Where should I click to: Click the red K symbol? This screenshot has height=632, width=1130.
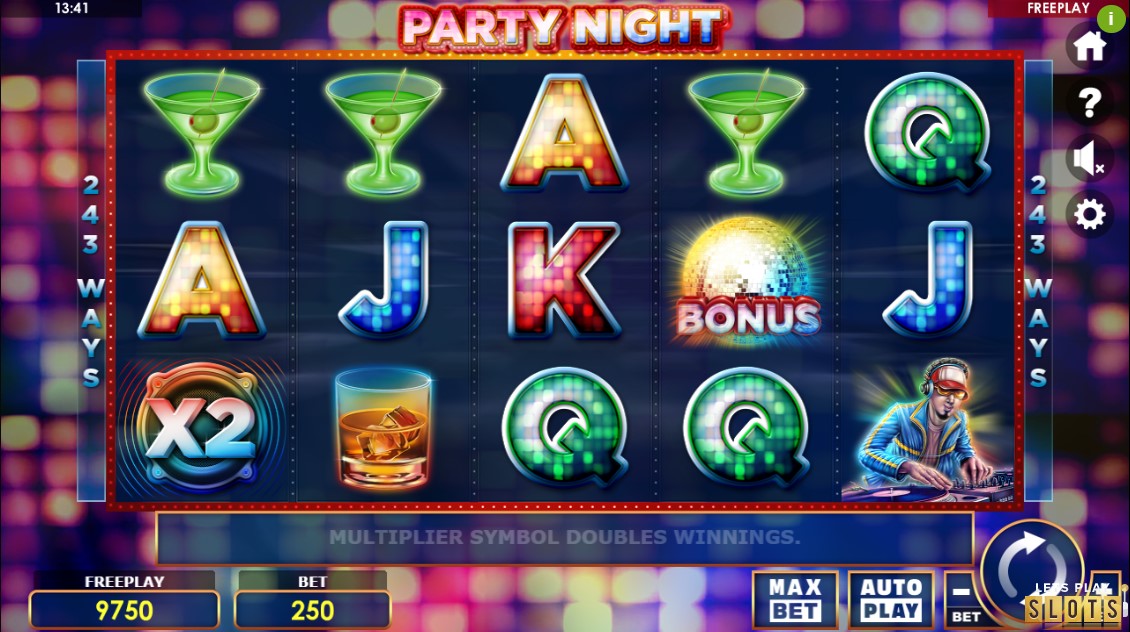tap(564, 280)
